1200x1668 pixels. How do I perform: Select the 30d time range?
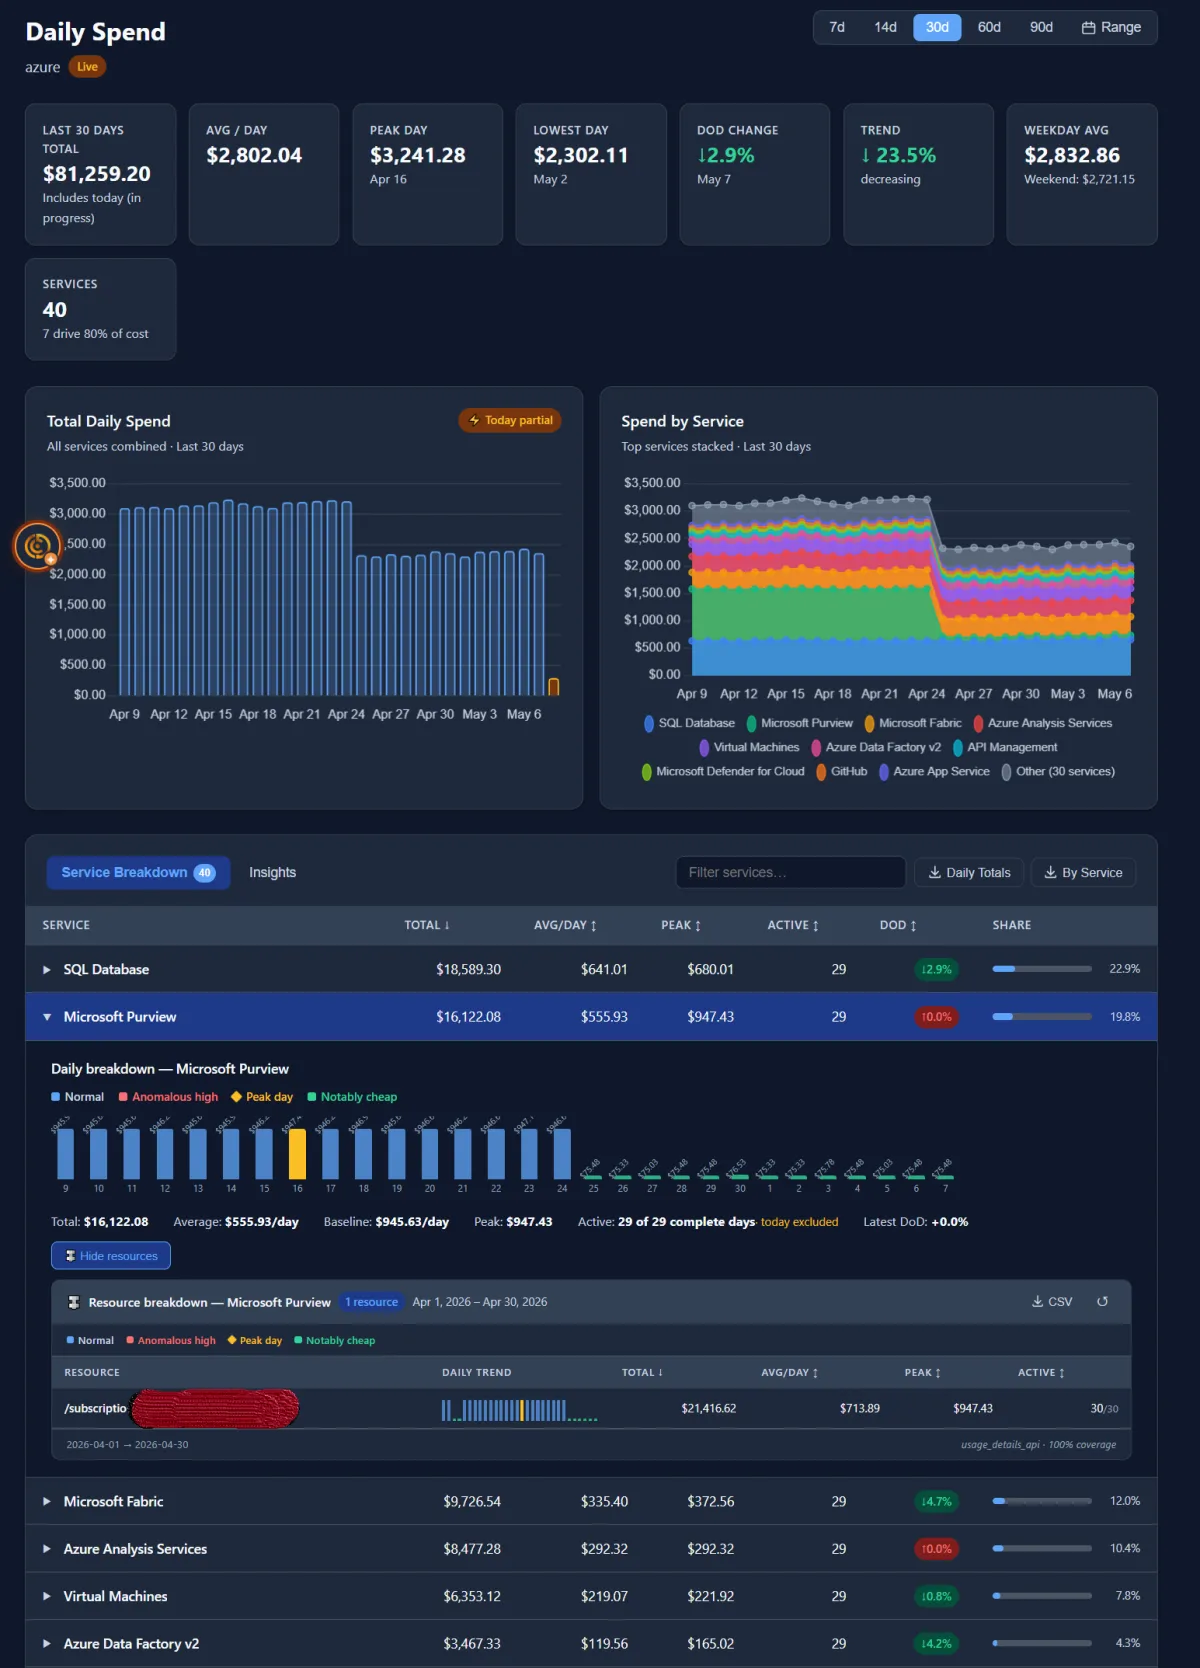937,27
